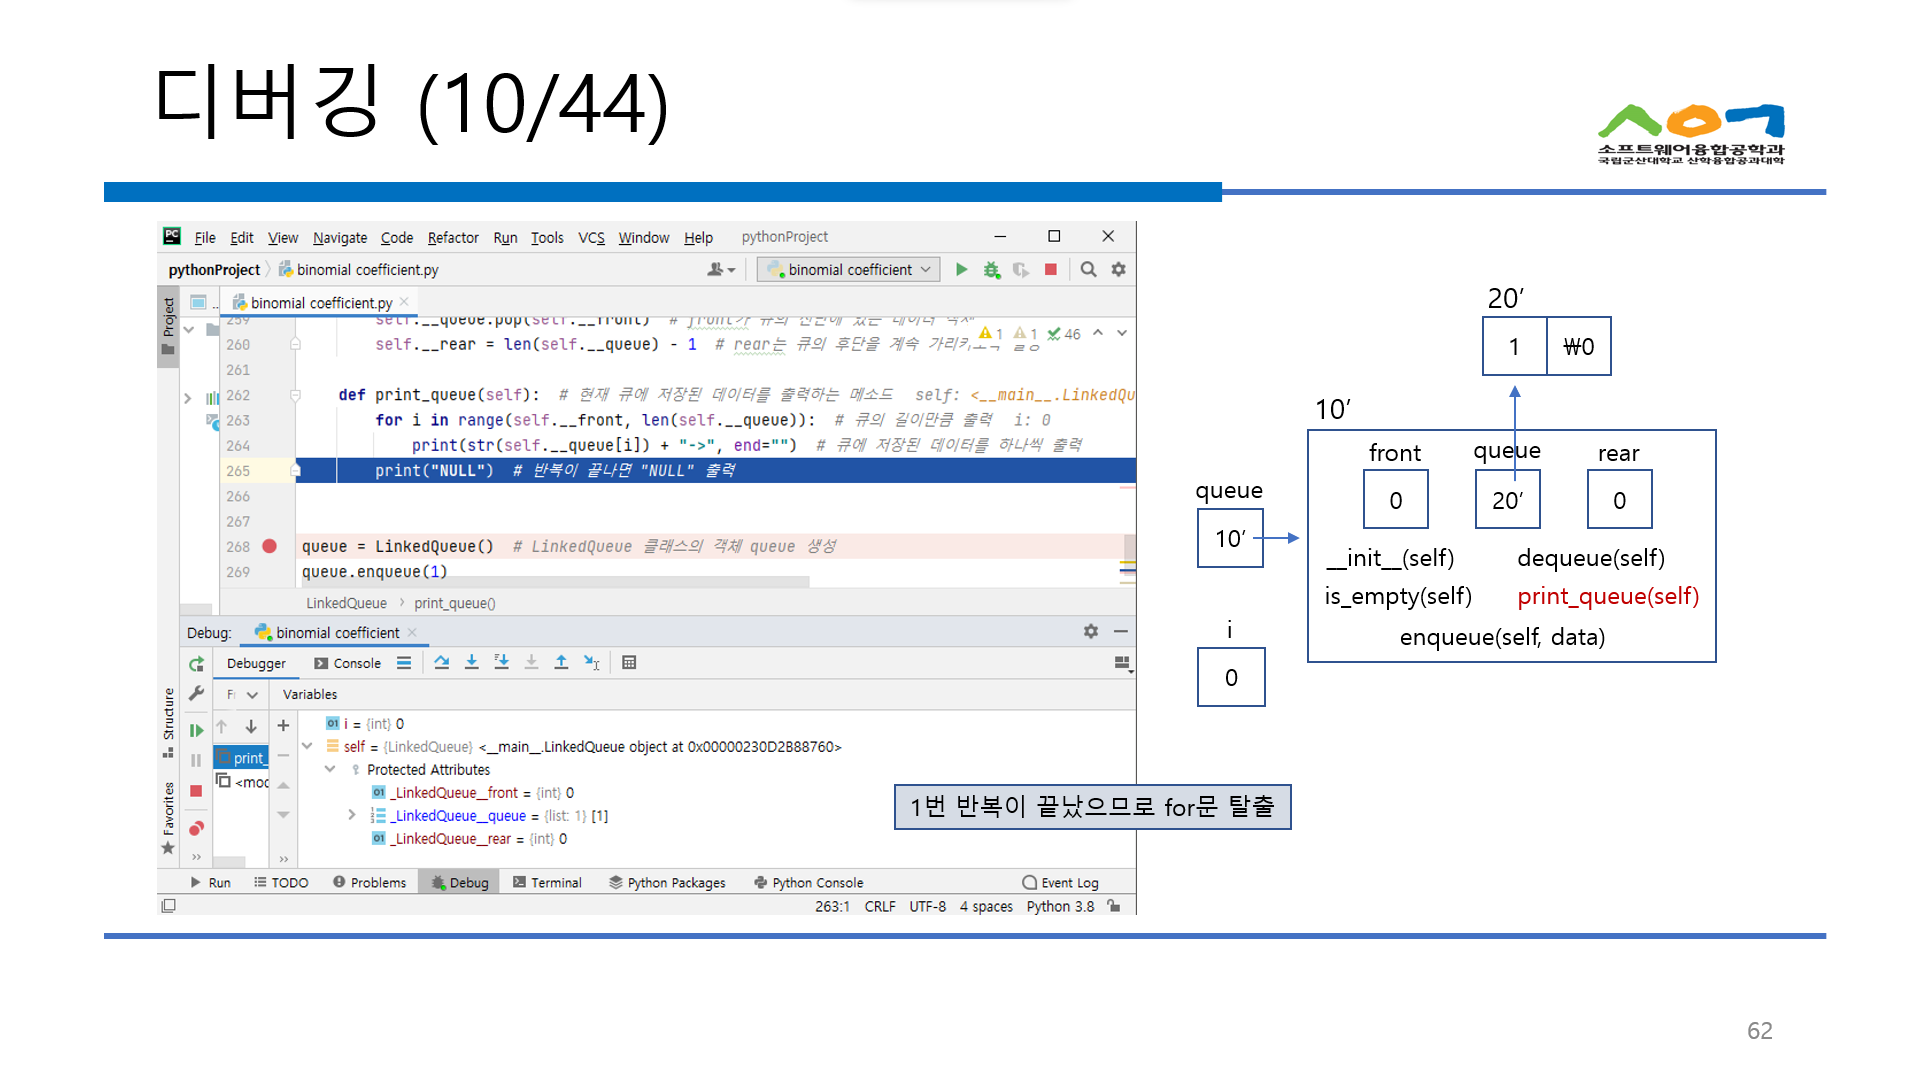Open Debug panel settings gear

(1091, 632)
